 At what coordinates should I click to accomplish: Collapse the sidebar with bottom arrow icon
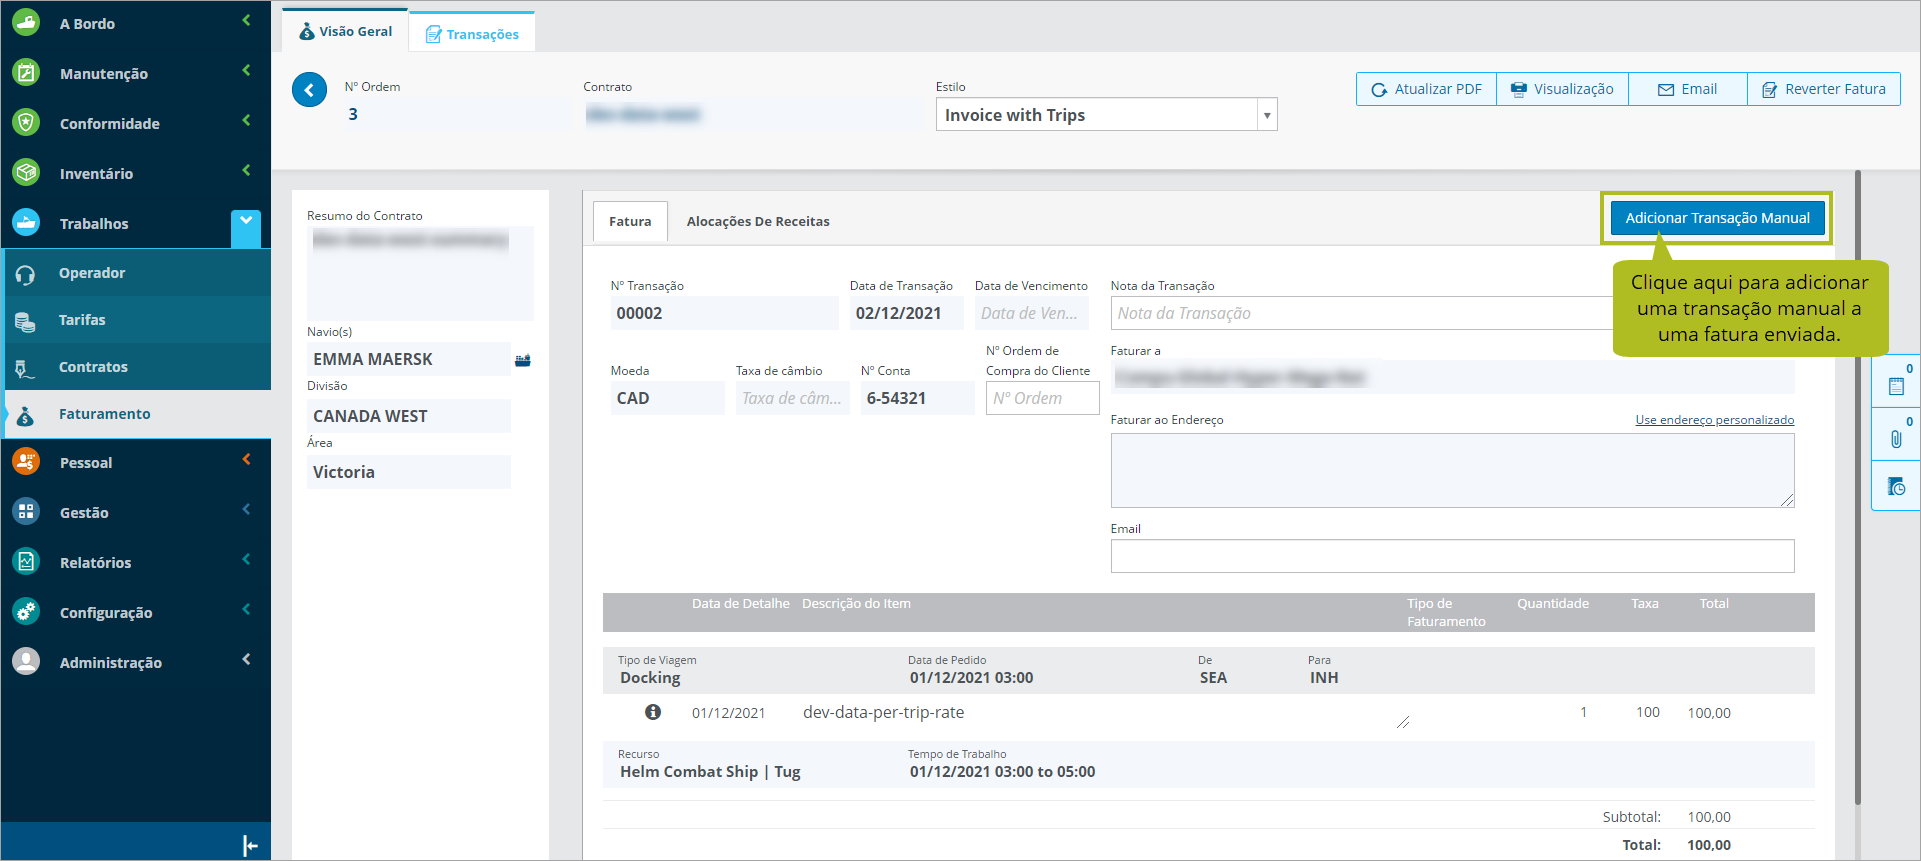[x=250, y=846]
